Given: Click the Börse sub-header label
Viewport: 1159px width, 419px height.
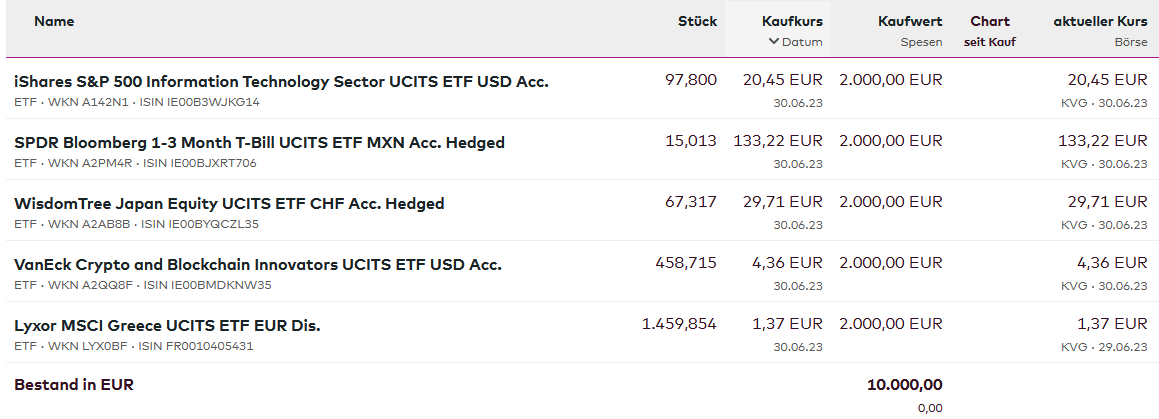Looking at the screenshot, I should [x=1131, y=42].
